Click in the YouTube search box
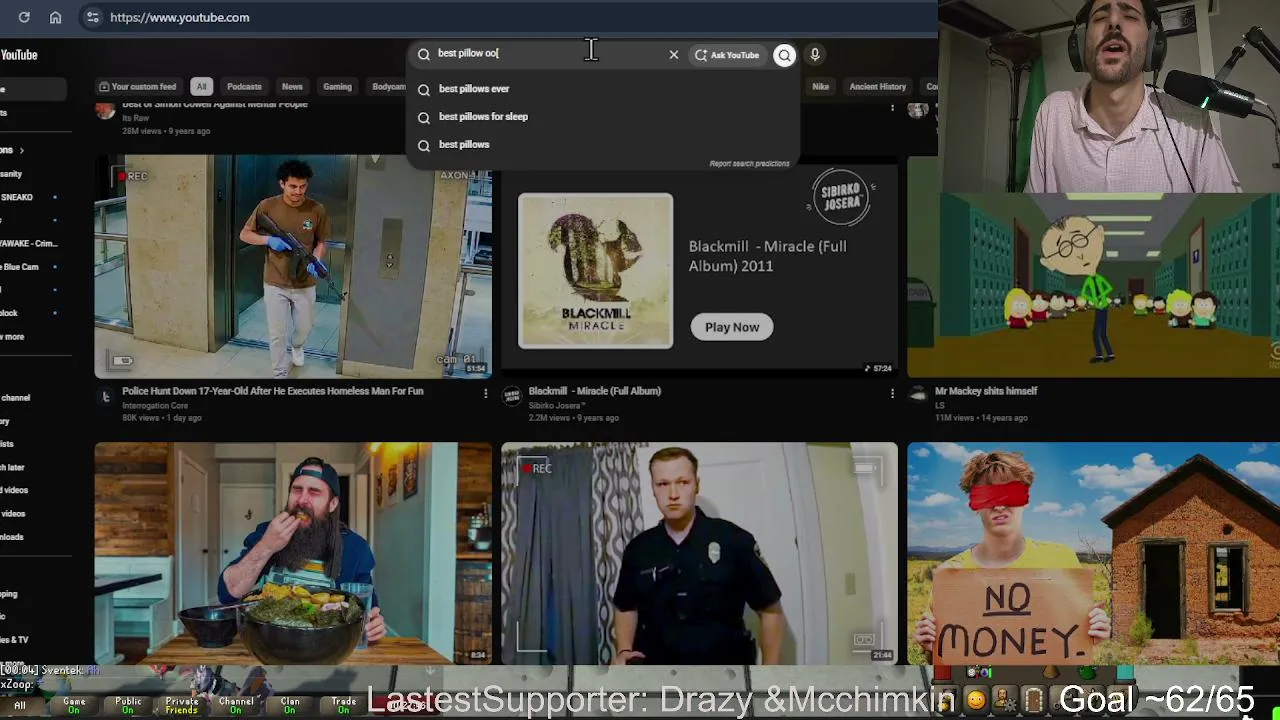Image resolution: width=1280 pixels, height=720 pixels. point(545,54)
